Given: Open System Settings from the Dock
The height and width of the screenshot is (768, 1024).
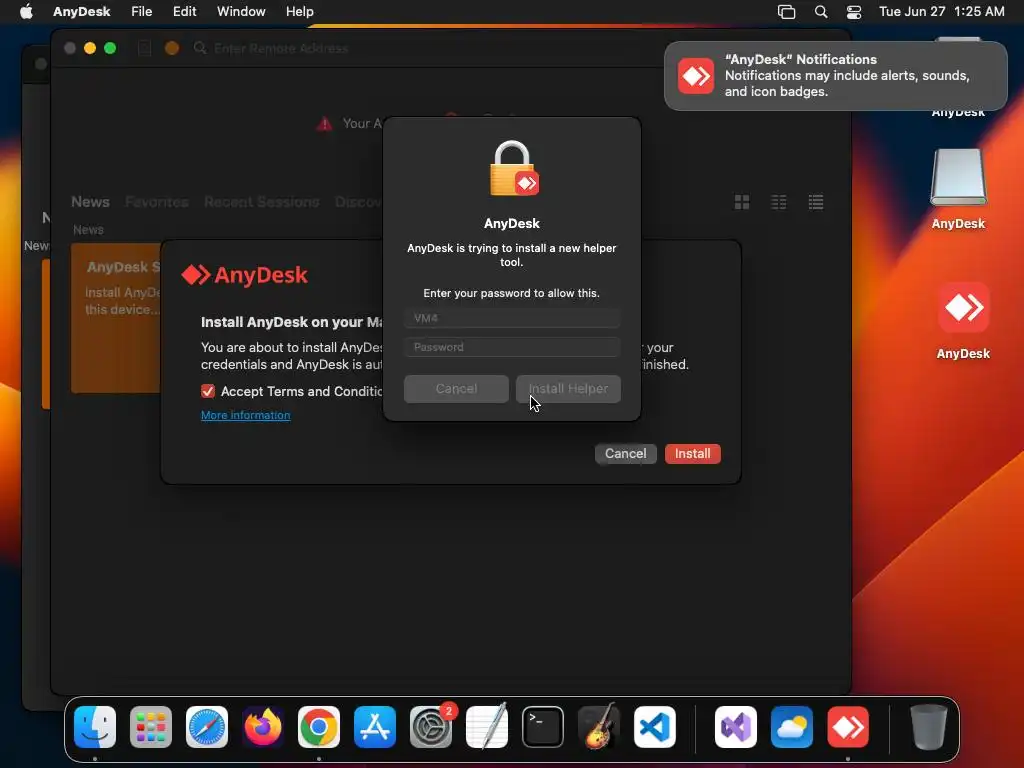Looking at the screenshot, I should point(431,727).
